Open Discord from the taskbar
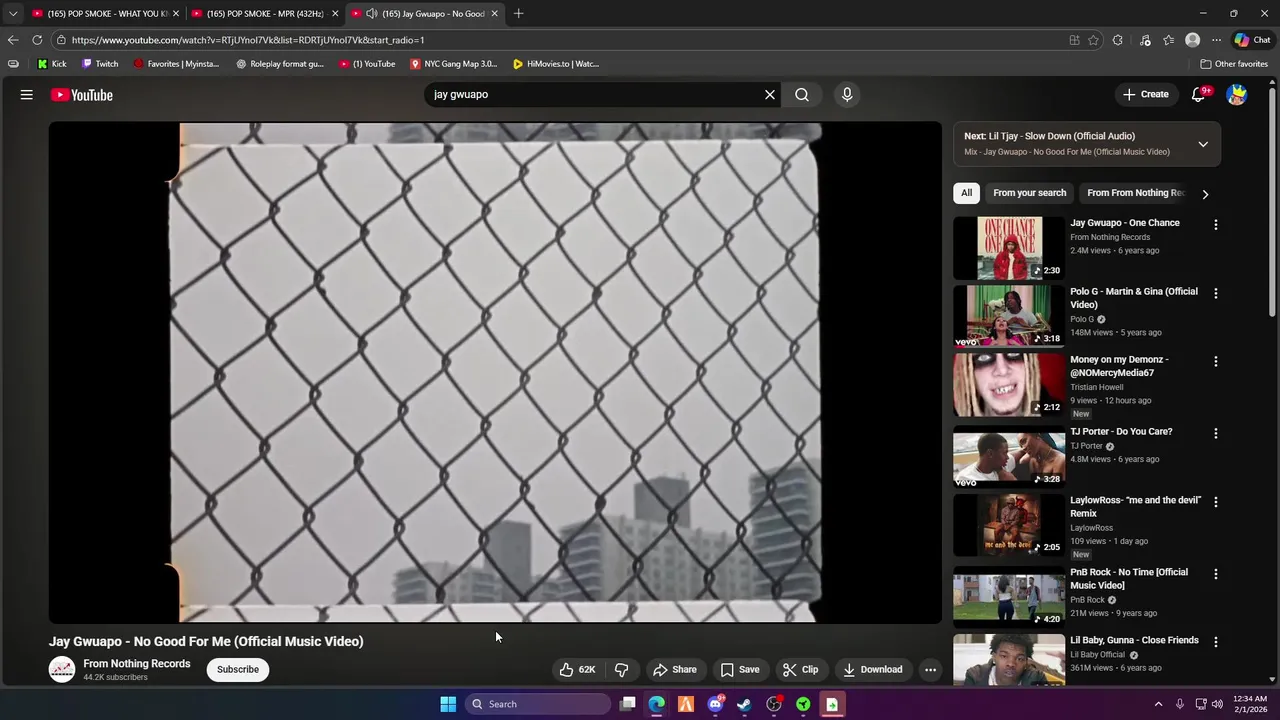 click(715, 704)
